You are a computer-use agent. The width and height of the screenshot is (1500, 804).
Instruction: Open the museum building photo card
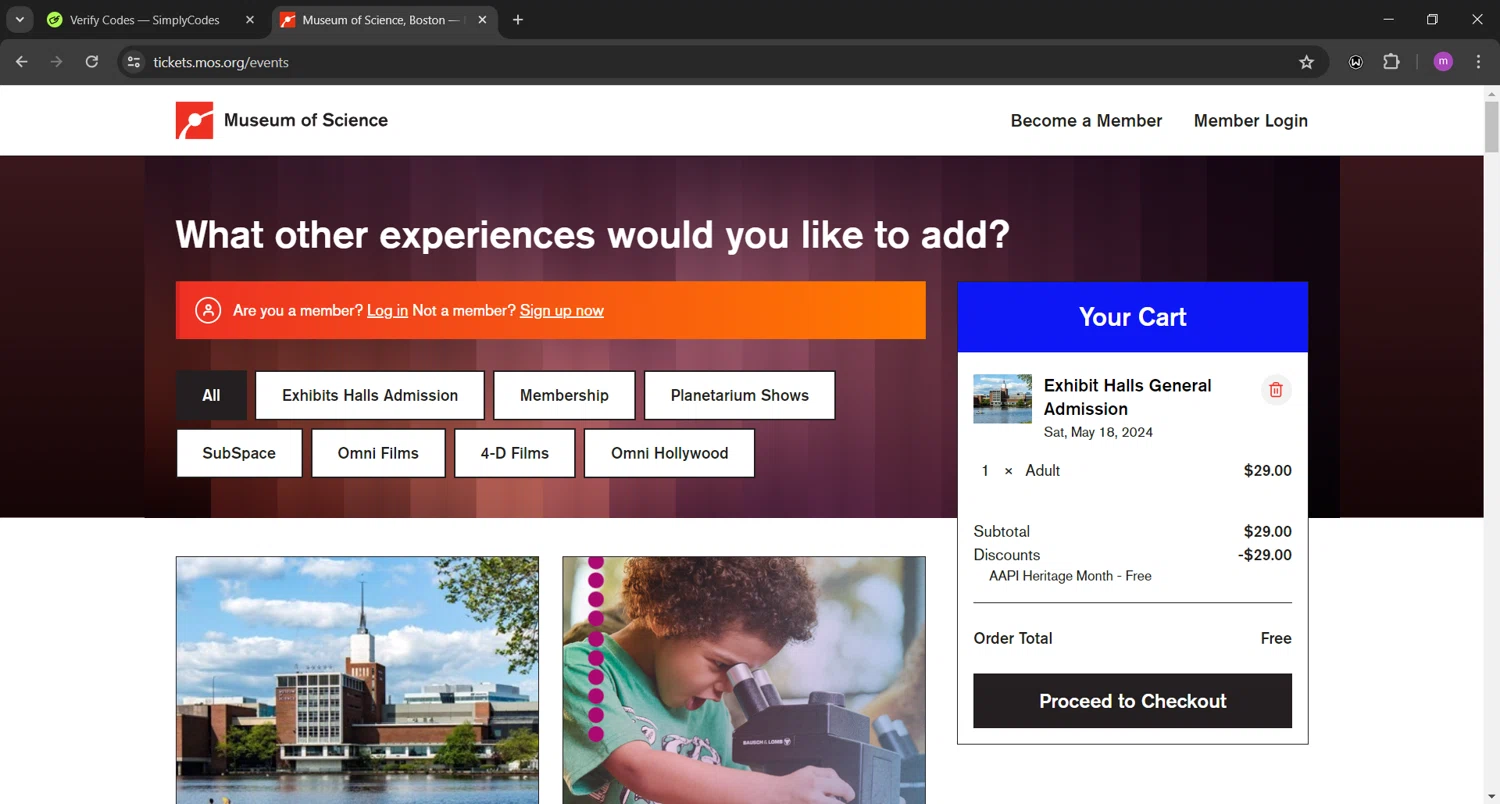(357, 680)
